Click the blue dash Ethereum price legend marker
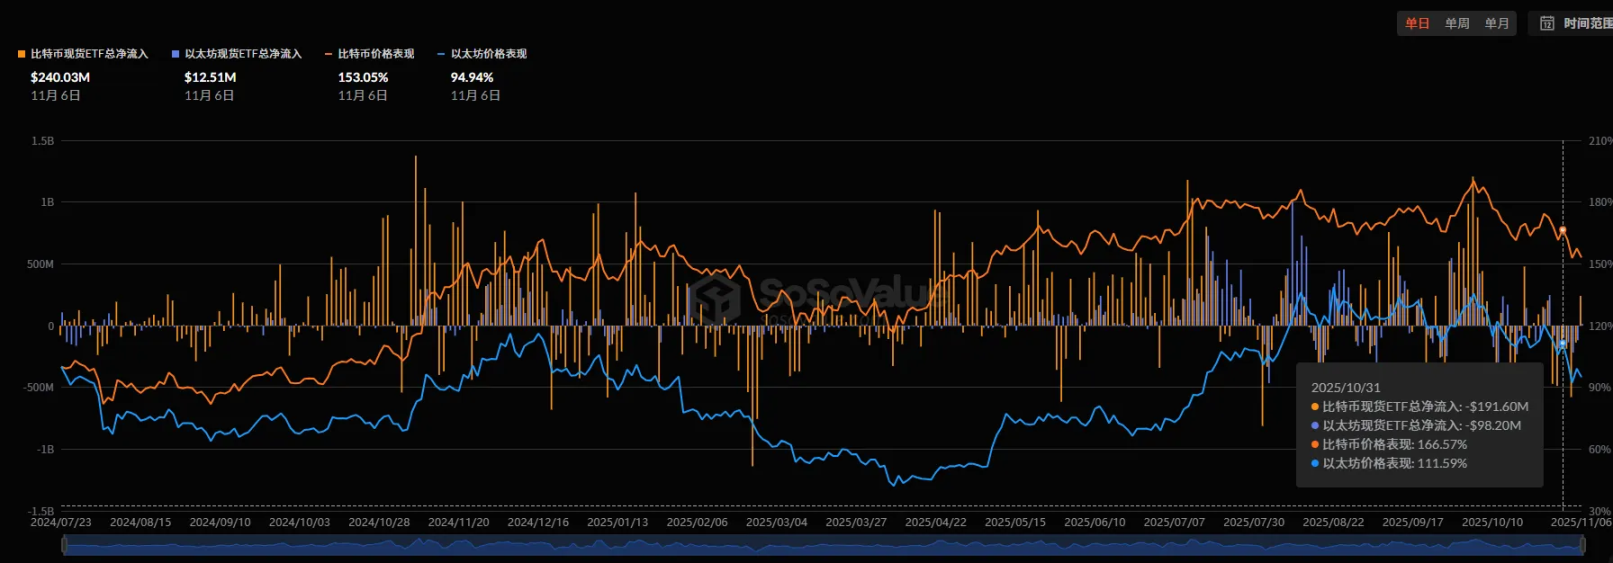 (x=441, y=54)
